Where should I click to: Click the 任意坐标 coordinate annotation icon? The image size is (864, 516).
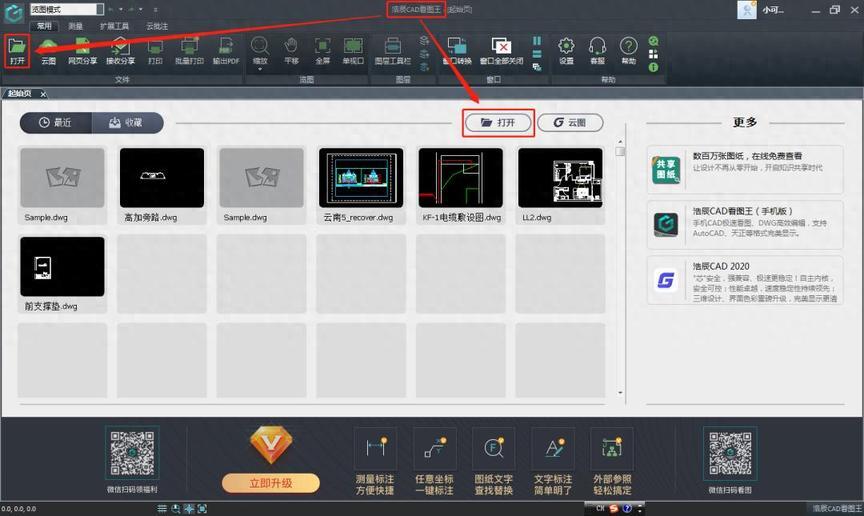[435, 448]
